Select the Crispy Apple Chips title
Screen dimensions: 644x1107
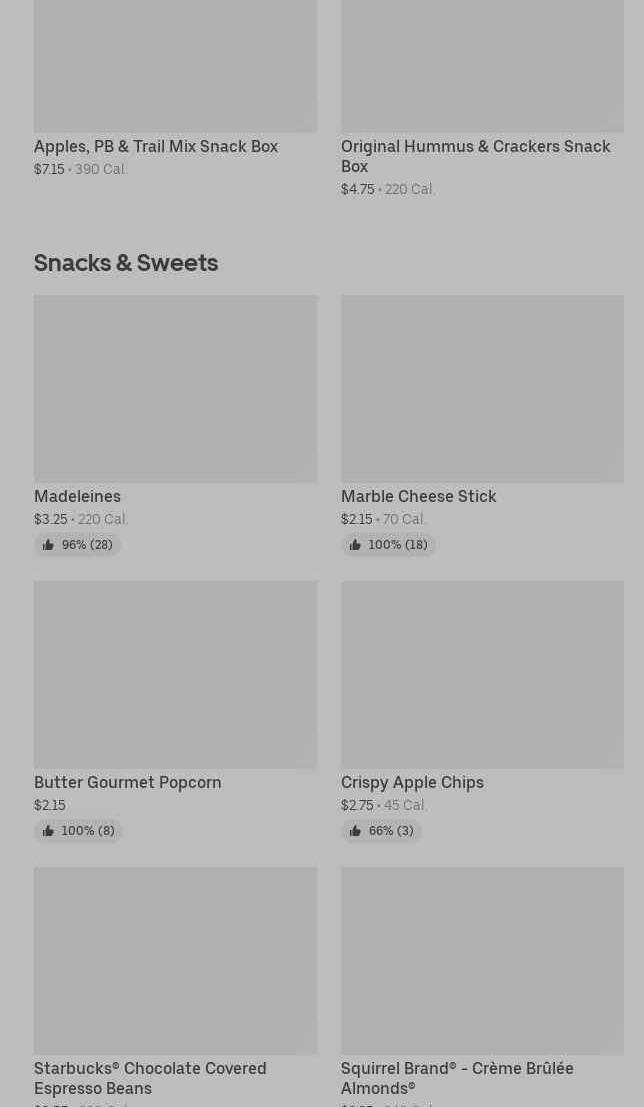pyautogui.click(x=412, y=782)
